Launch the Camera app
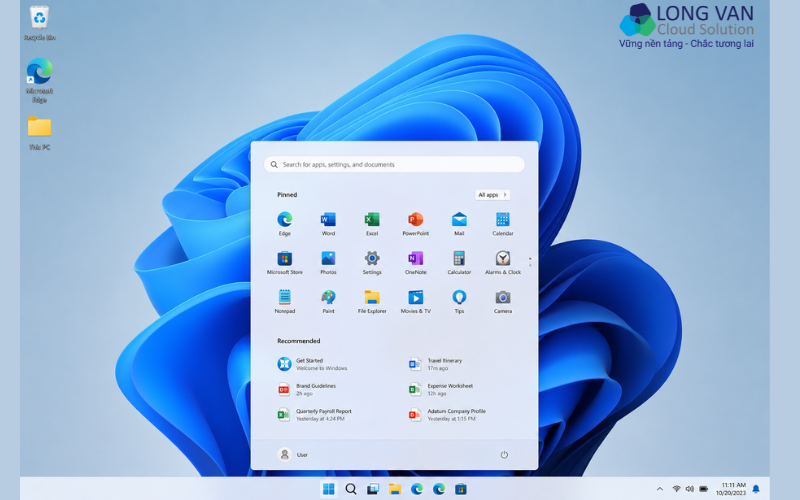The height and width of the screenshot is (500, 800). (x=503, y=302)
